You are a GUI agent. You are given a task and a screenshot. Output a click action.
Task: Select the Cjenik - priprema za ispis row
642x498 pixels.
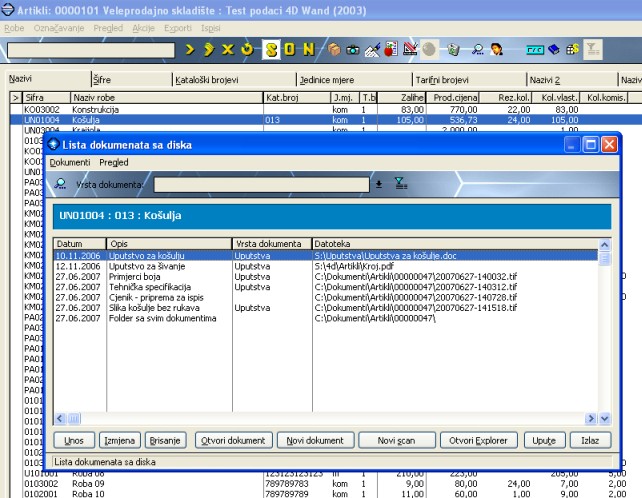pyautogui.click(x=326, y=297)
